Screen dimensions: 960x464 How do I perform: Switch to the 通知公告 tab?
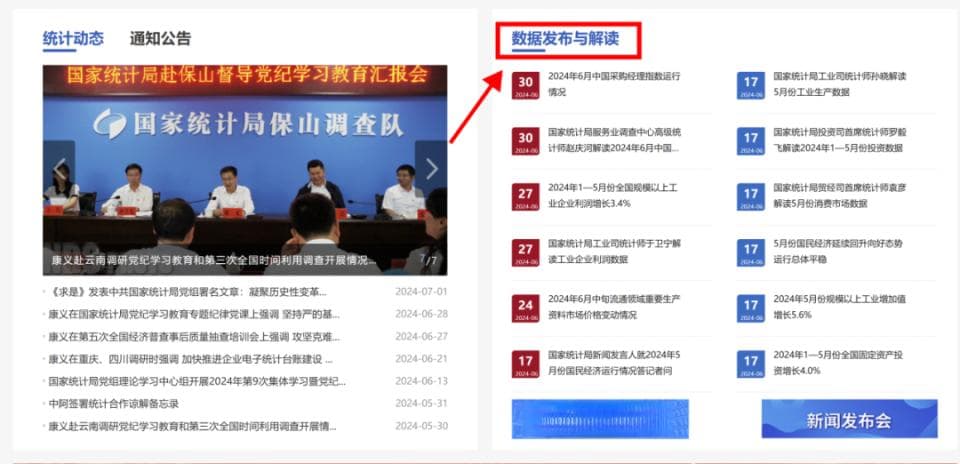160,39
